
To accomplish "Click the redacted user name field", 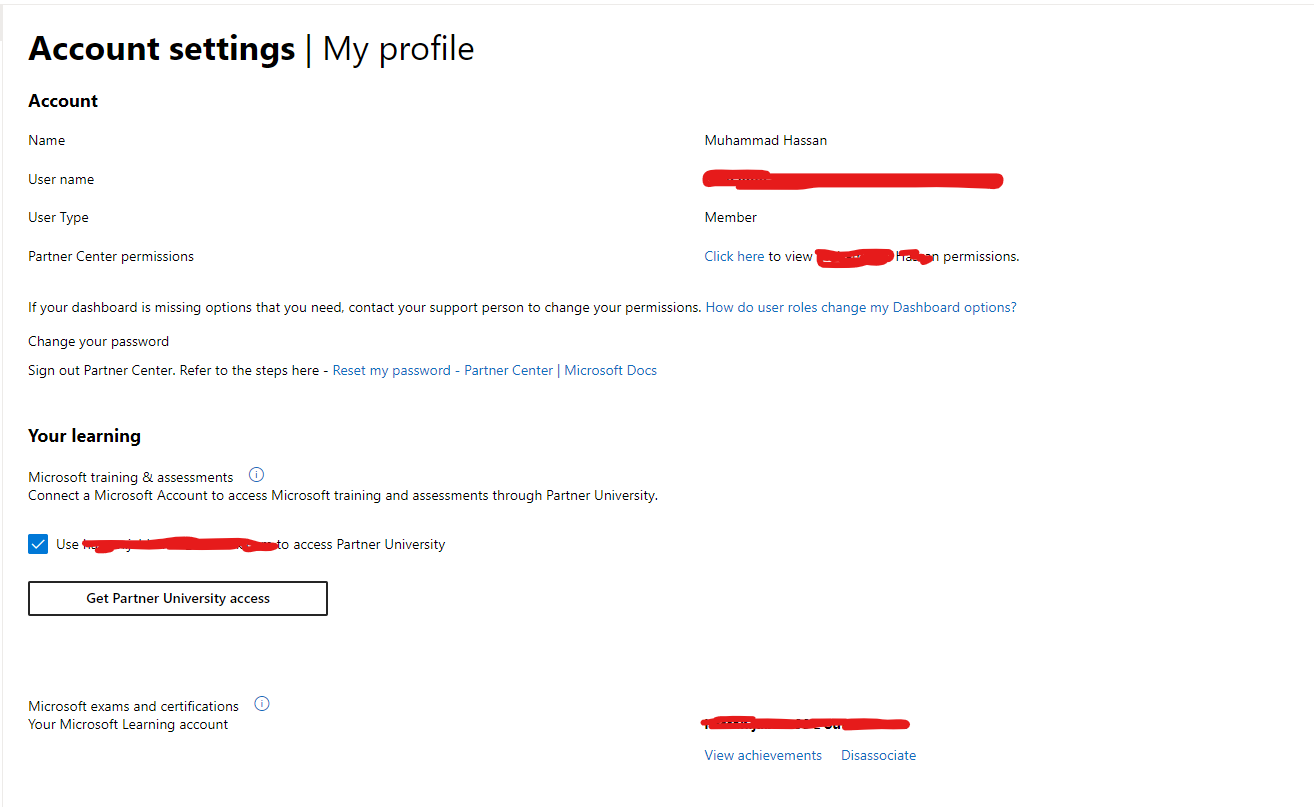I will point(852,179).
